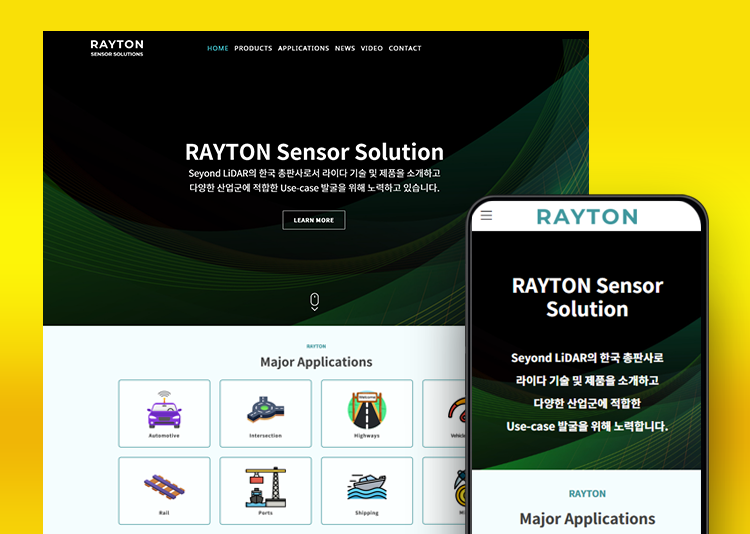
Task: Select the Automotive car icon
Action: (164, 409)
